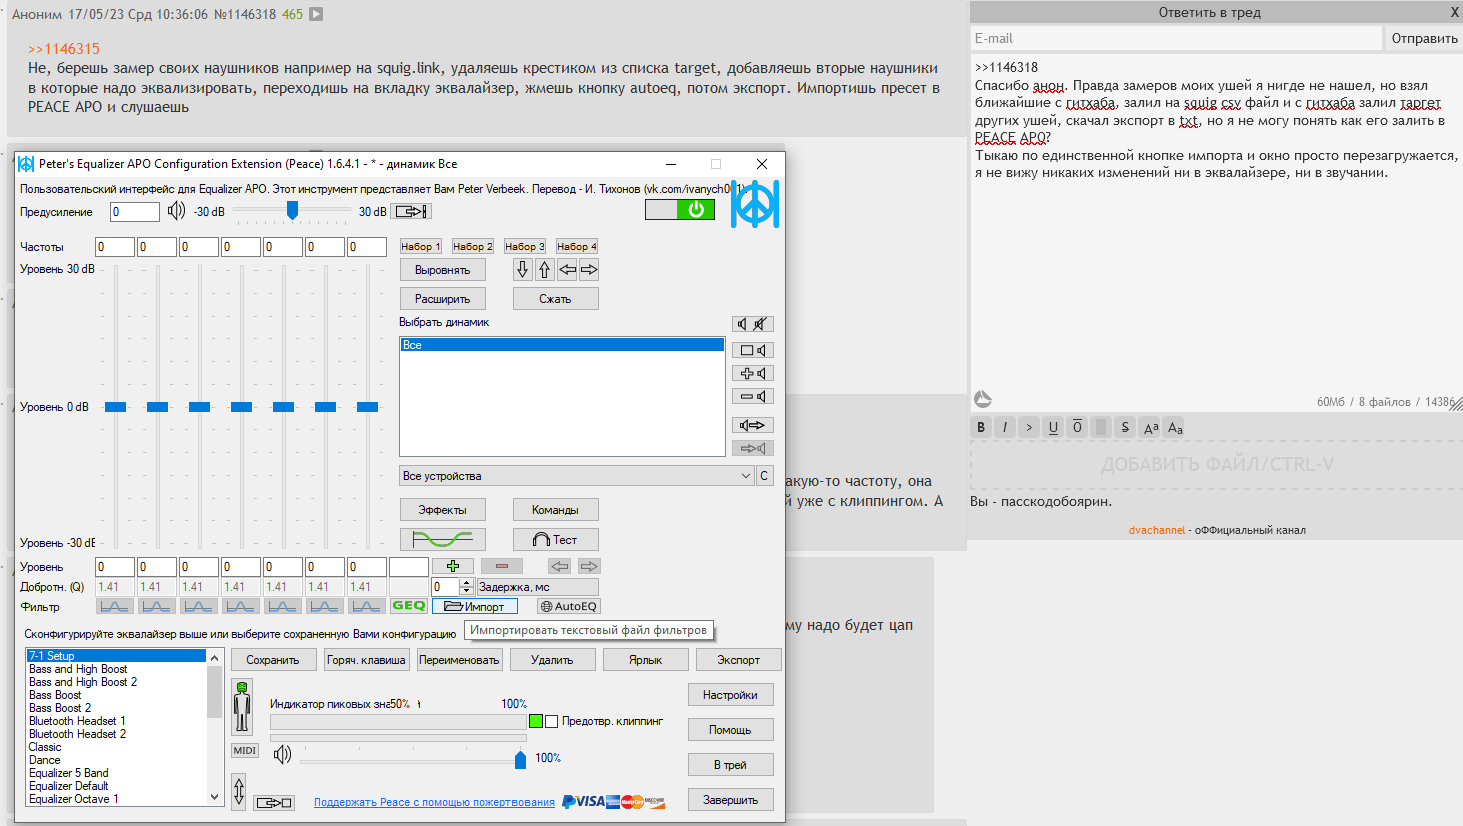Viewport: 1463px width, 826px height.
Task: Click the bottom volume slider handle at 100%
Action: pyautogui.click(x=520, y=759)
